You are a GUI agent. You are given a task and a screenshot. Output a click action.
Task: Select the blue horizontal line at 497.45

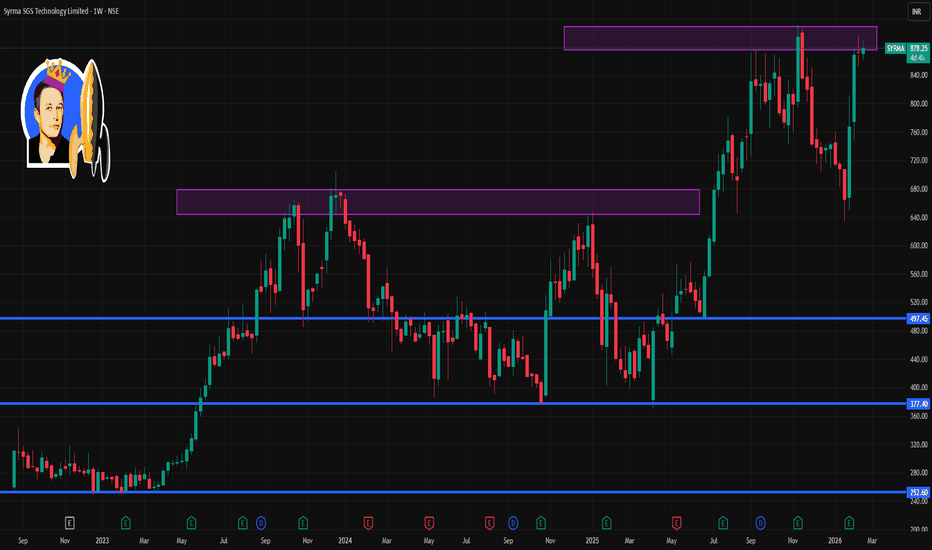click(452, 319)
